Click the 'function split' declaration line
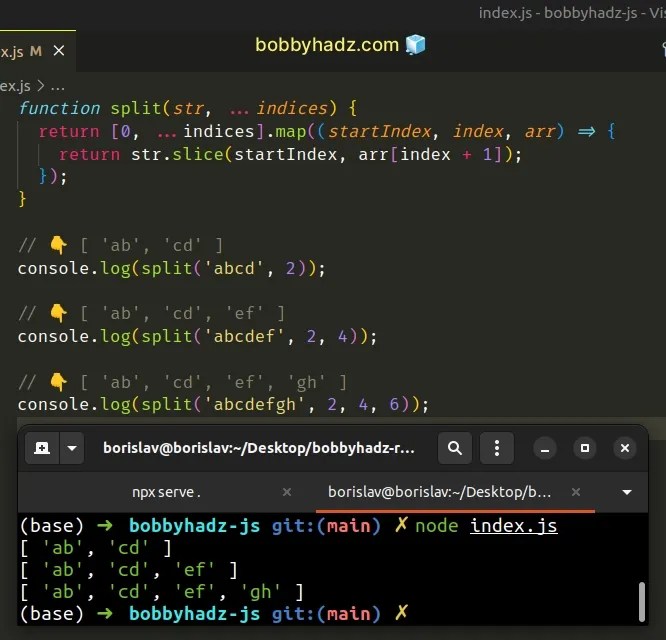 pyautogui.click(x=188, y=108)
